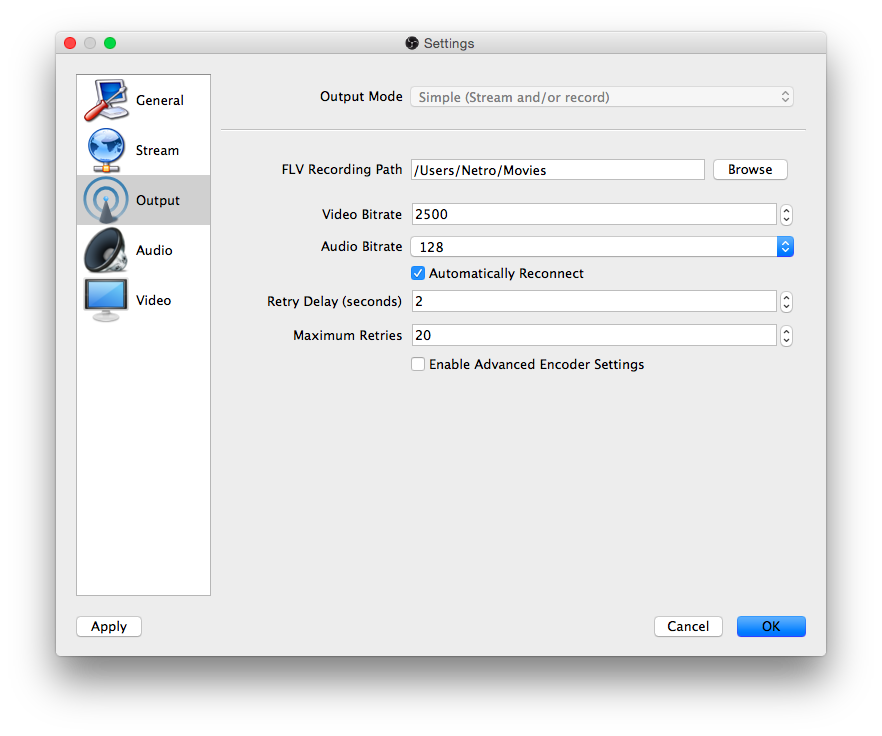
Task: Zoom the Settings window green button
Action: (x=110, y=43)
